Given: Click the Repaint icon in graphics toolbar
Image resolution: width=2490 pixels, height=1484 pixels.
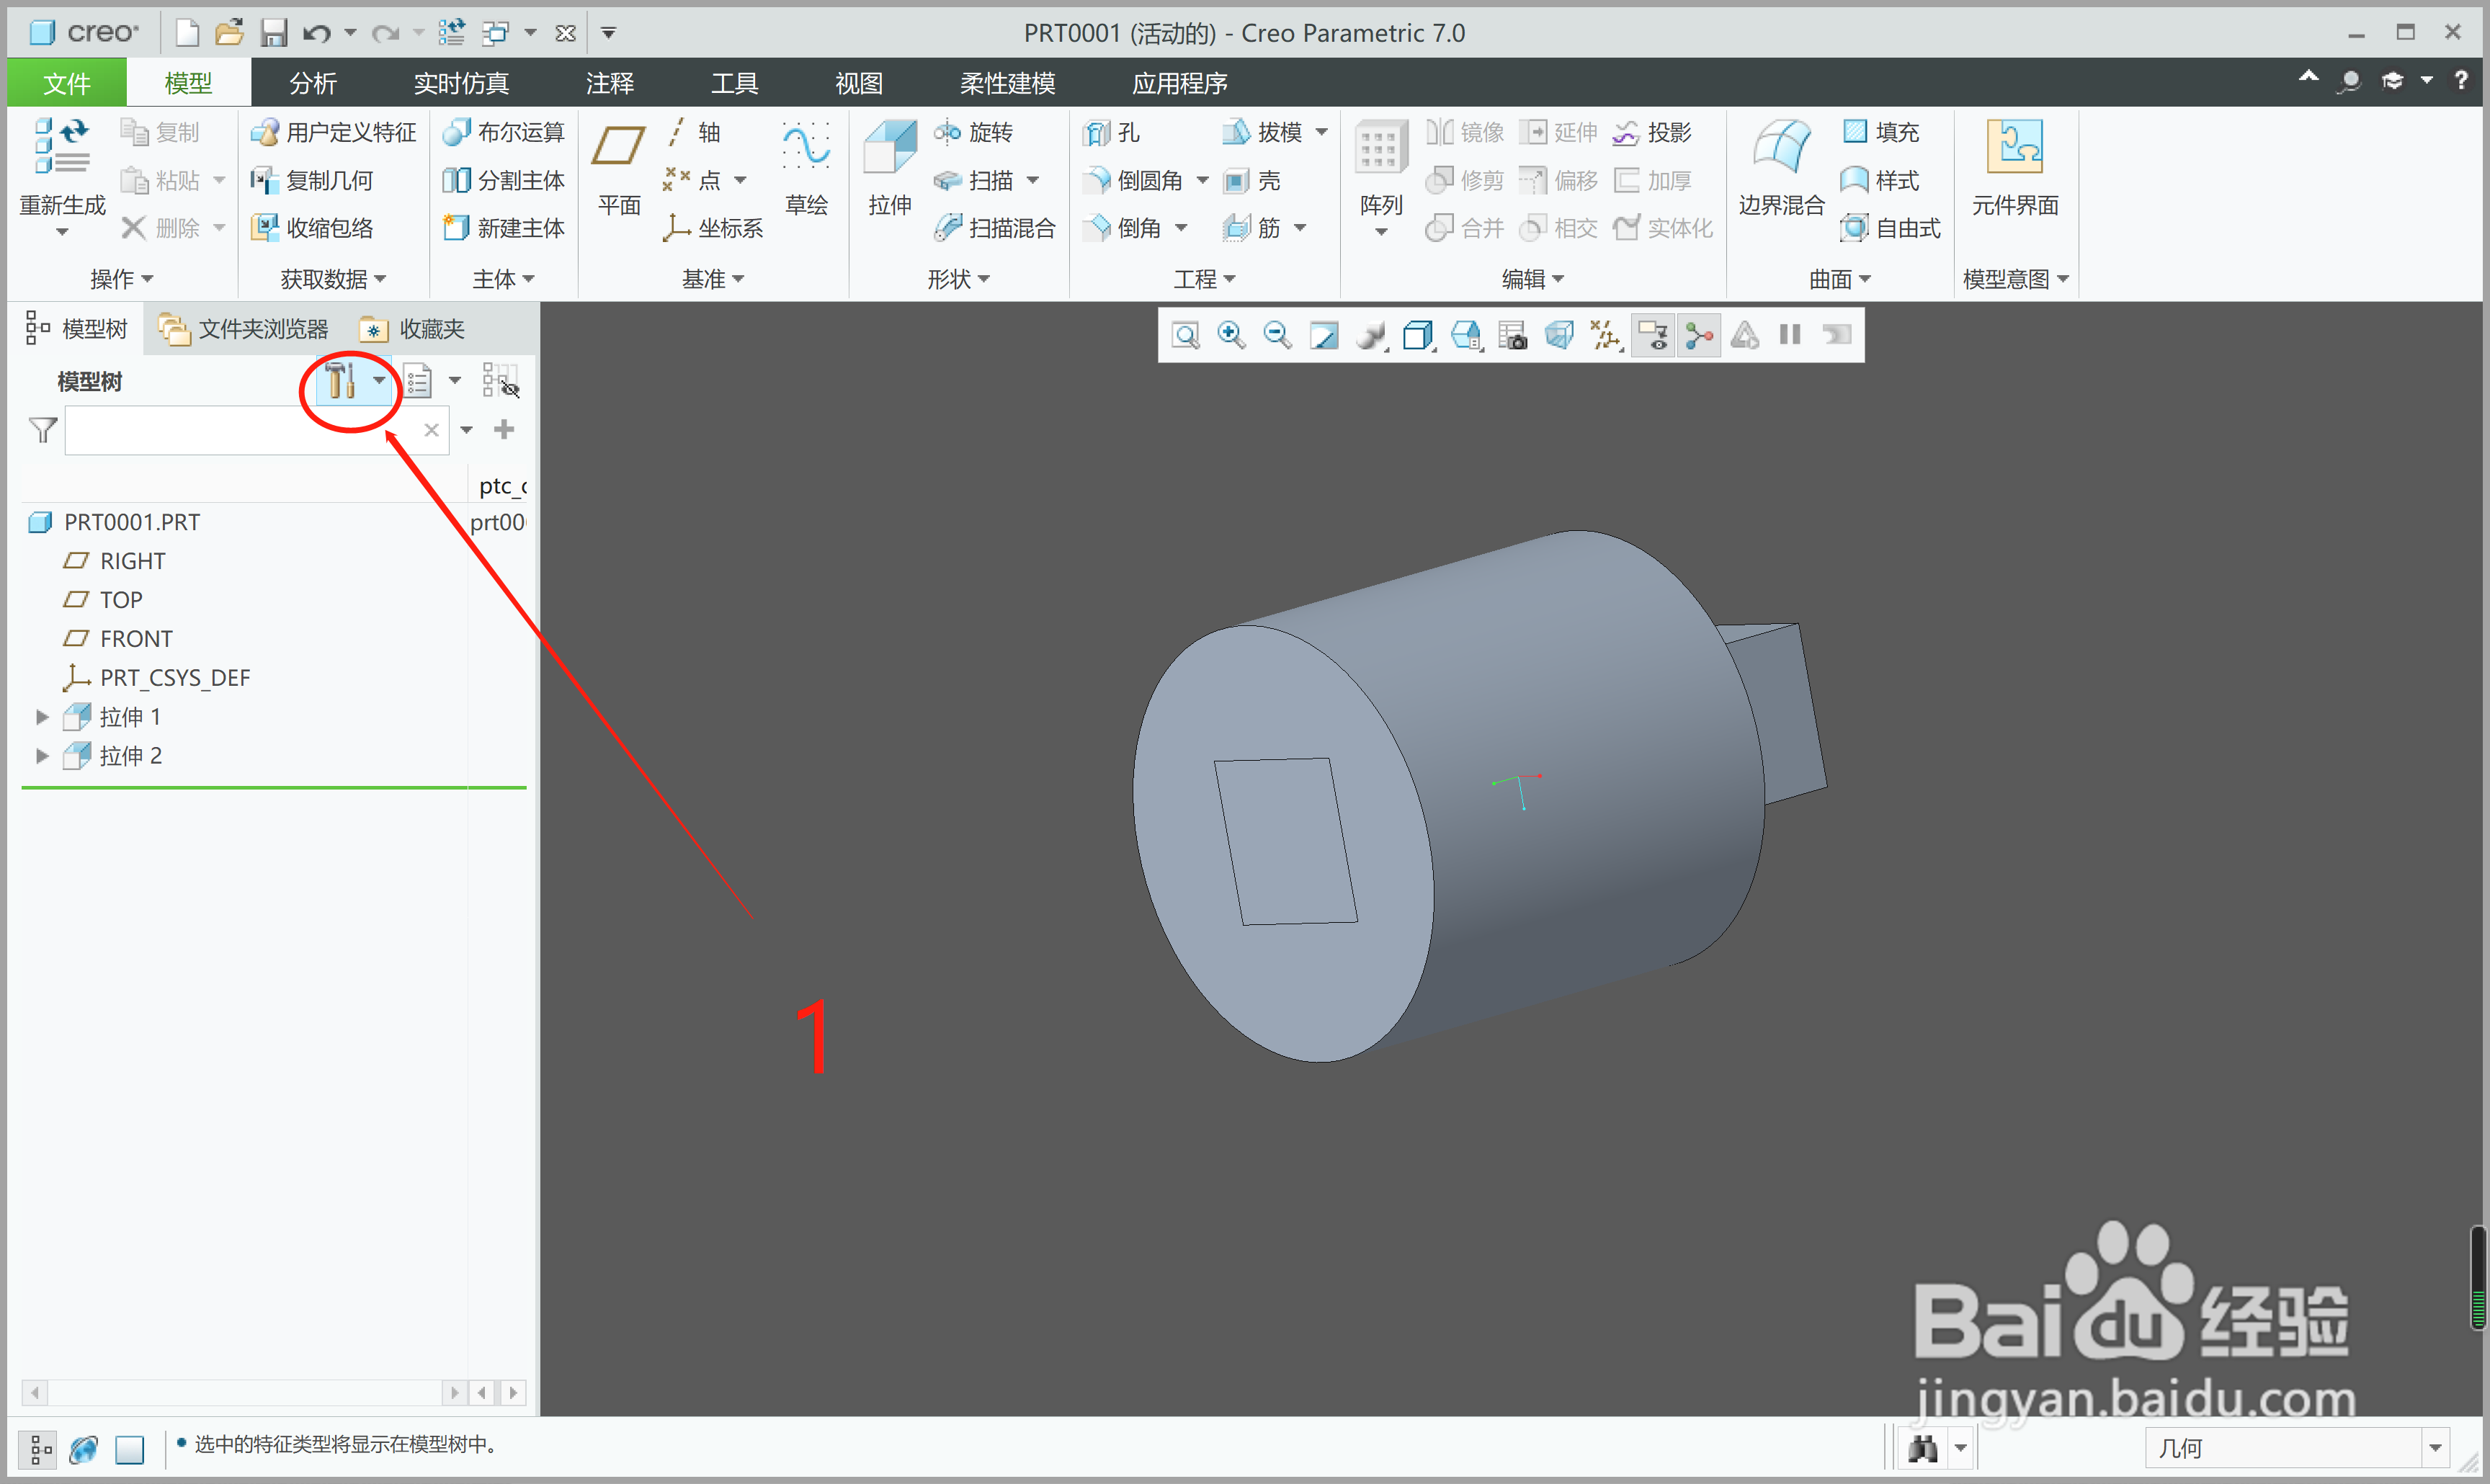Looking at the screenshot, I should coord(1324,335).
